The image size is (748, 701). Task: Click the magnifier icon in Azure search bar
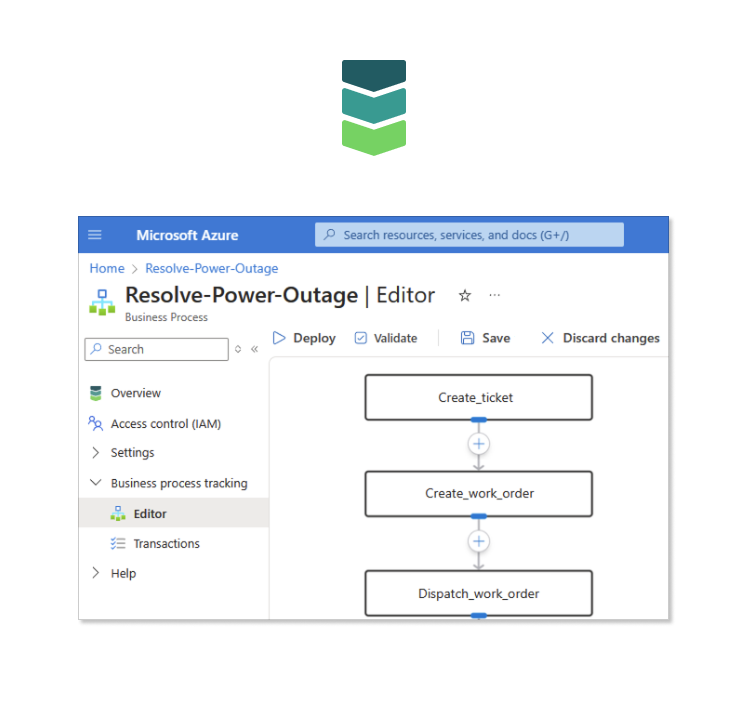330,234
